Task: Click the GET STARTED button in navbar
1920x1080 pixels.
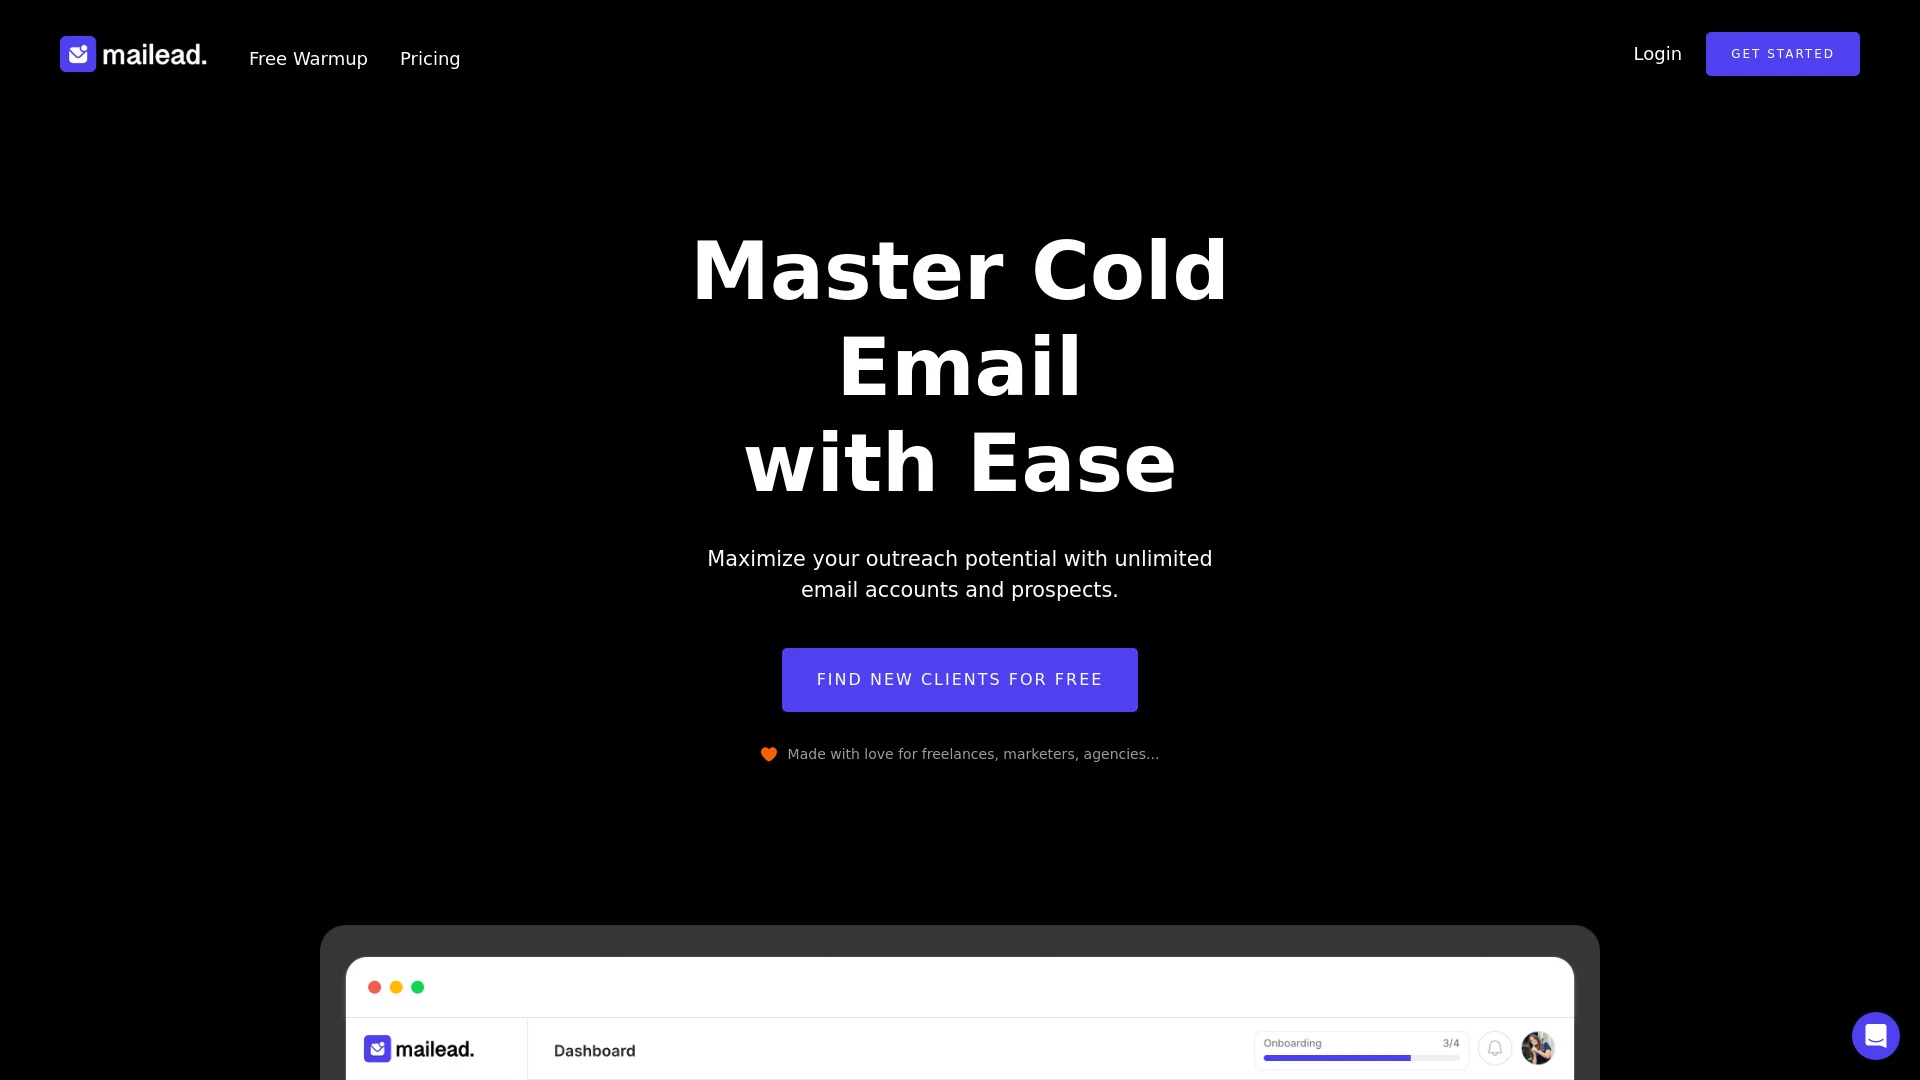Action: [1783, 54]
